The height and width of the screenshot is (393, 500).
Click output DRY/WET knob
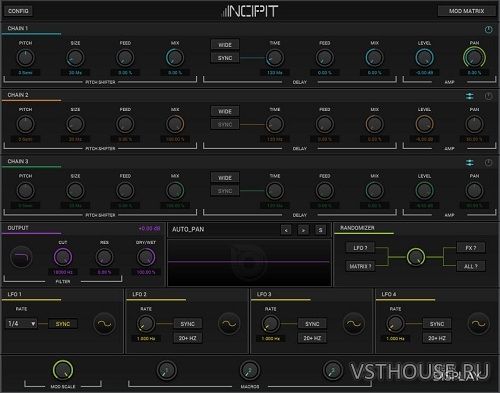coord(146,257)
